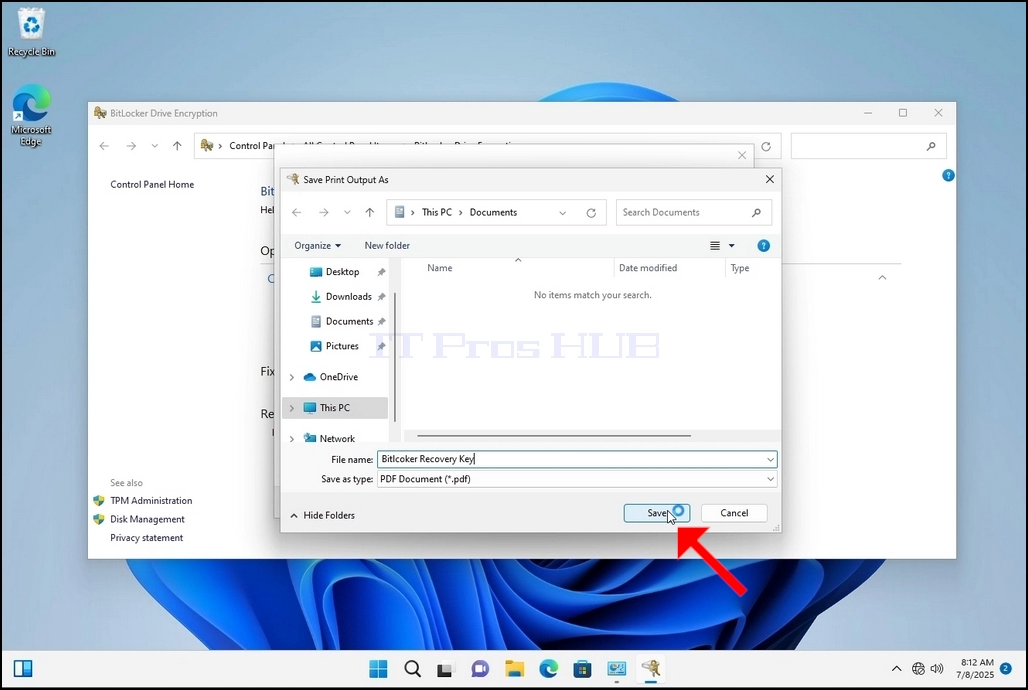Open volume control in system tray
Screen dimensions: 1028x690
[x=938, y=669]
